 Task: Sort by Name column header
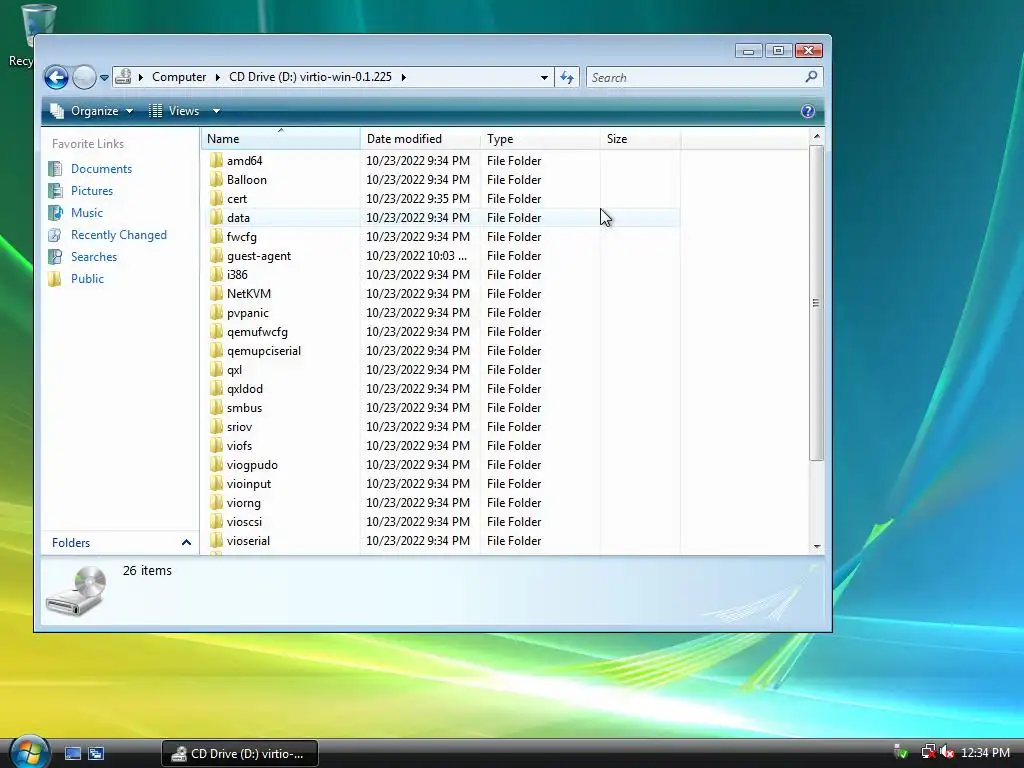coord(280,138)
